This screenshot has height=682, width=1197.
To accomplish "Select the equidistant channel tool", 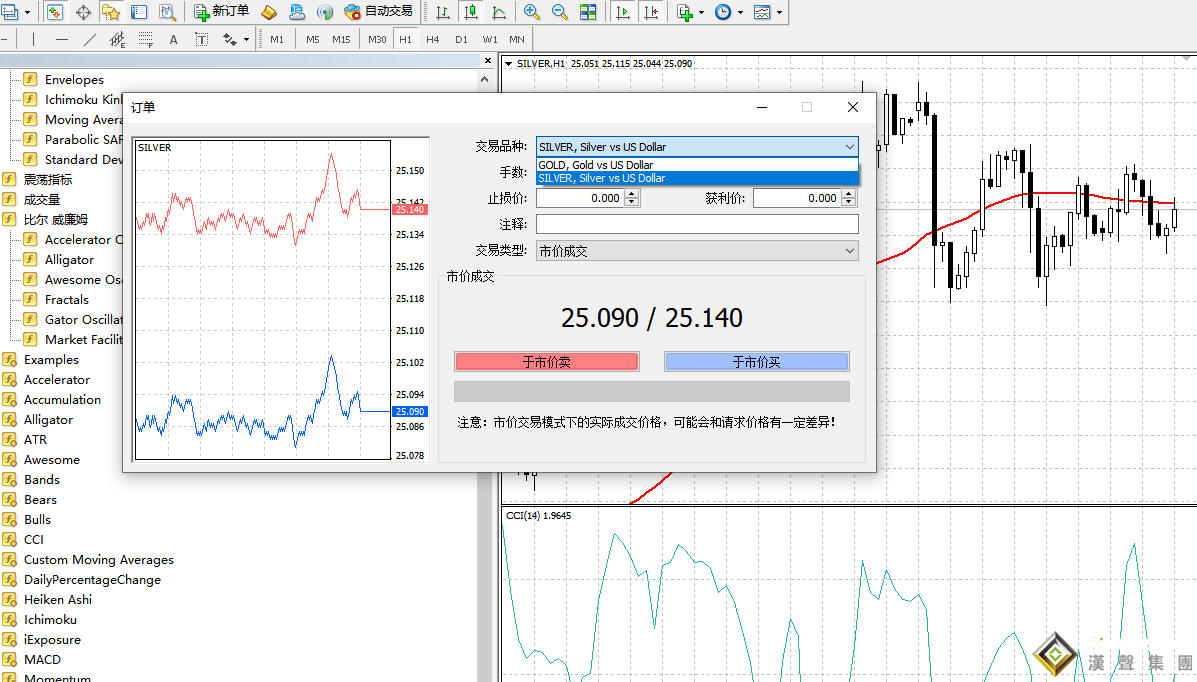I will 117,39.
